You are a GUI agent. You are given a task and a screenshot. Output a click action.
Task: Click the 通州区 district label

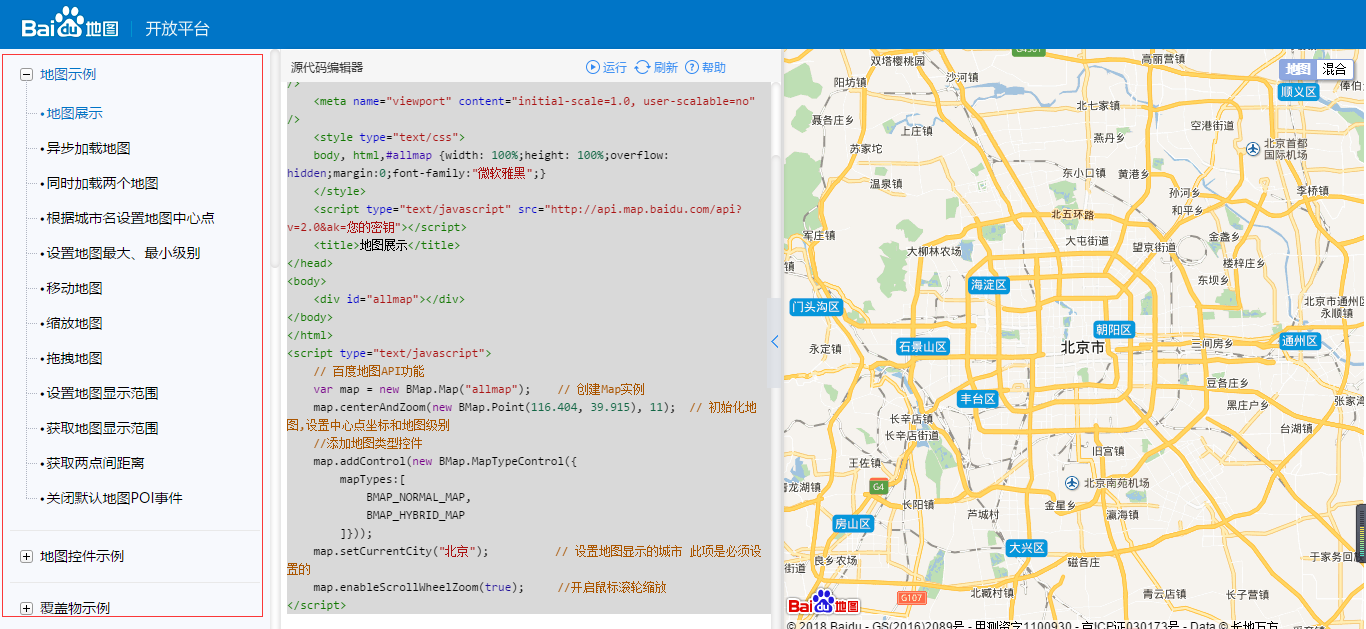1300,341
